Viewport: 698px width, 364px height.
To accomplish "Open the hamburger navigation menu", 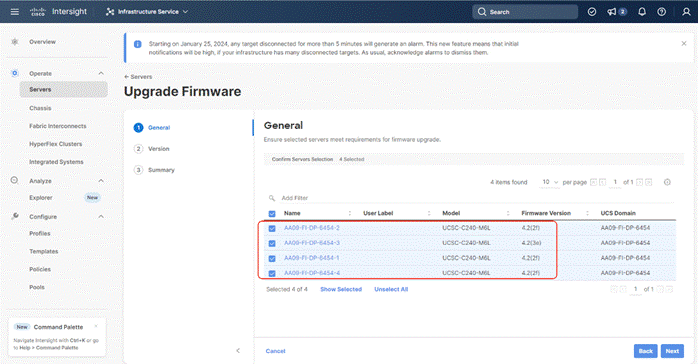I will [15, 12].
